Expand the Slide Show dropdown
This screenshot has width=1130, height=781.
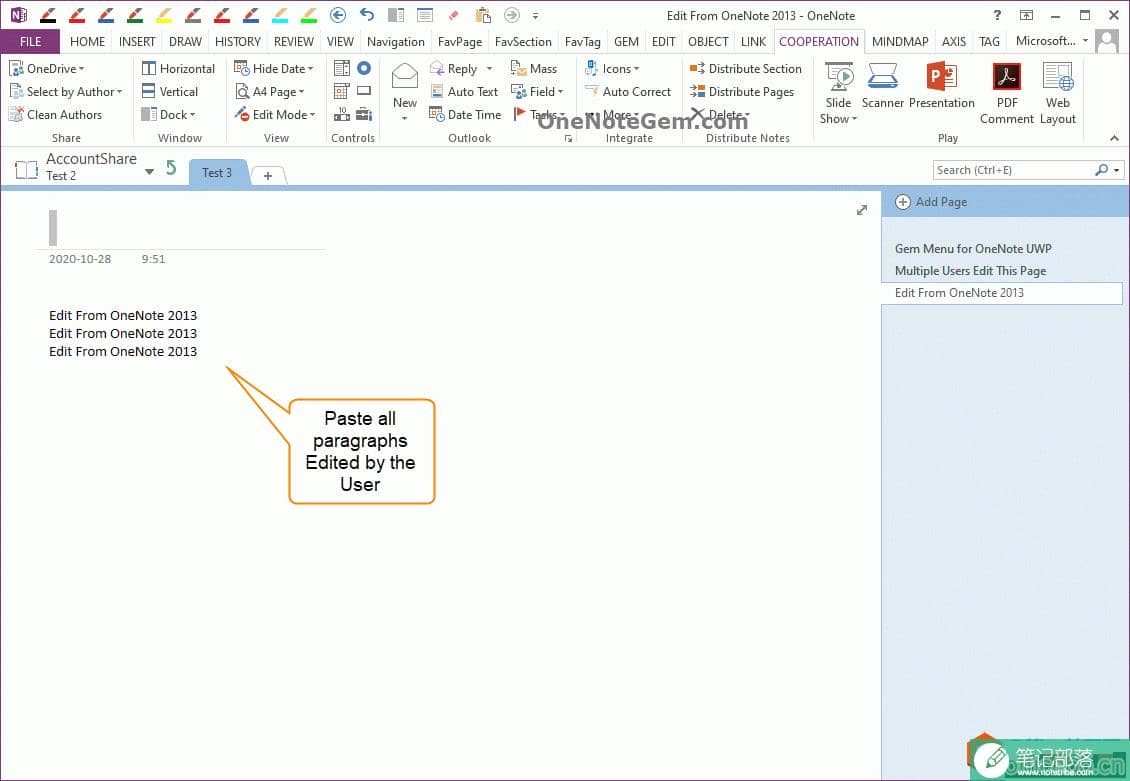click(838, 94)
